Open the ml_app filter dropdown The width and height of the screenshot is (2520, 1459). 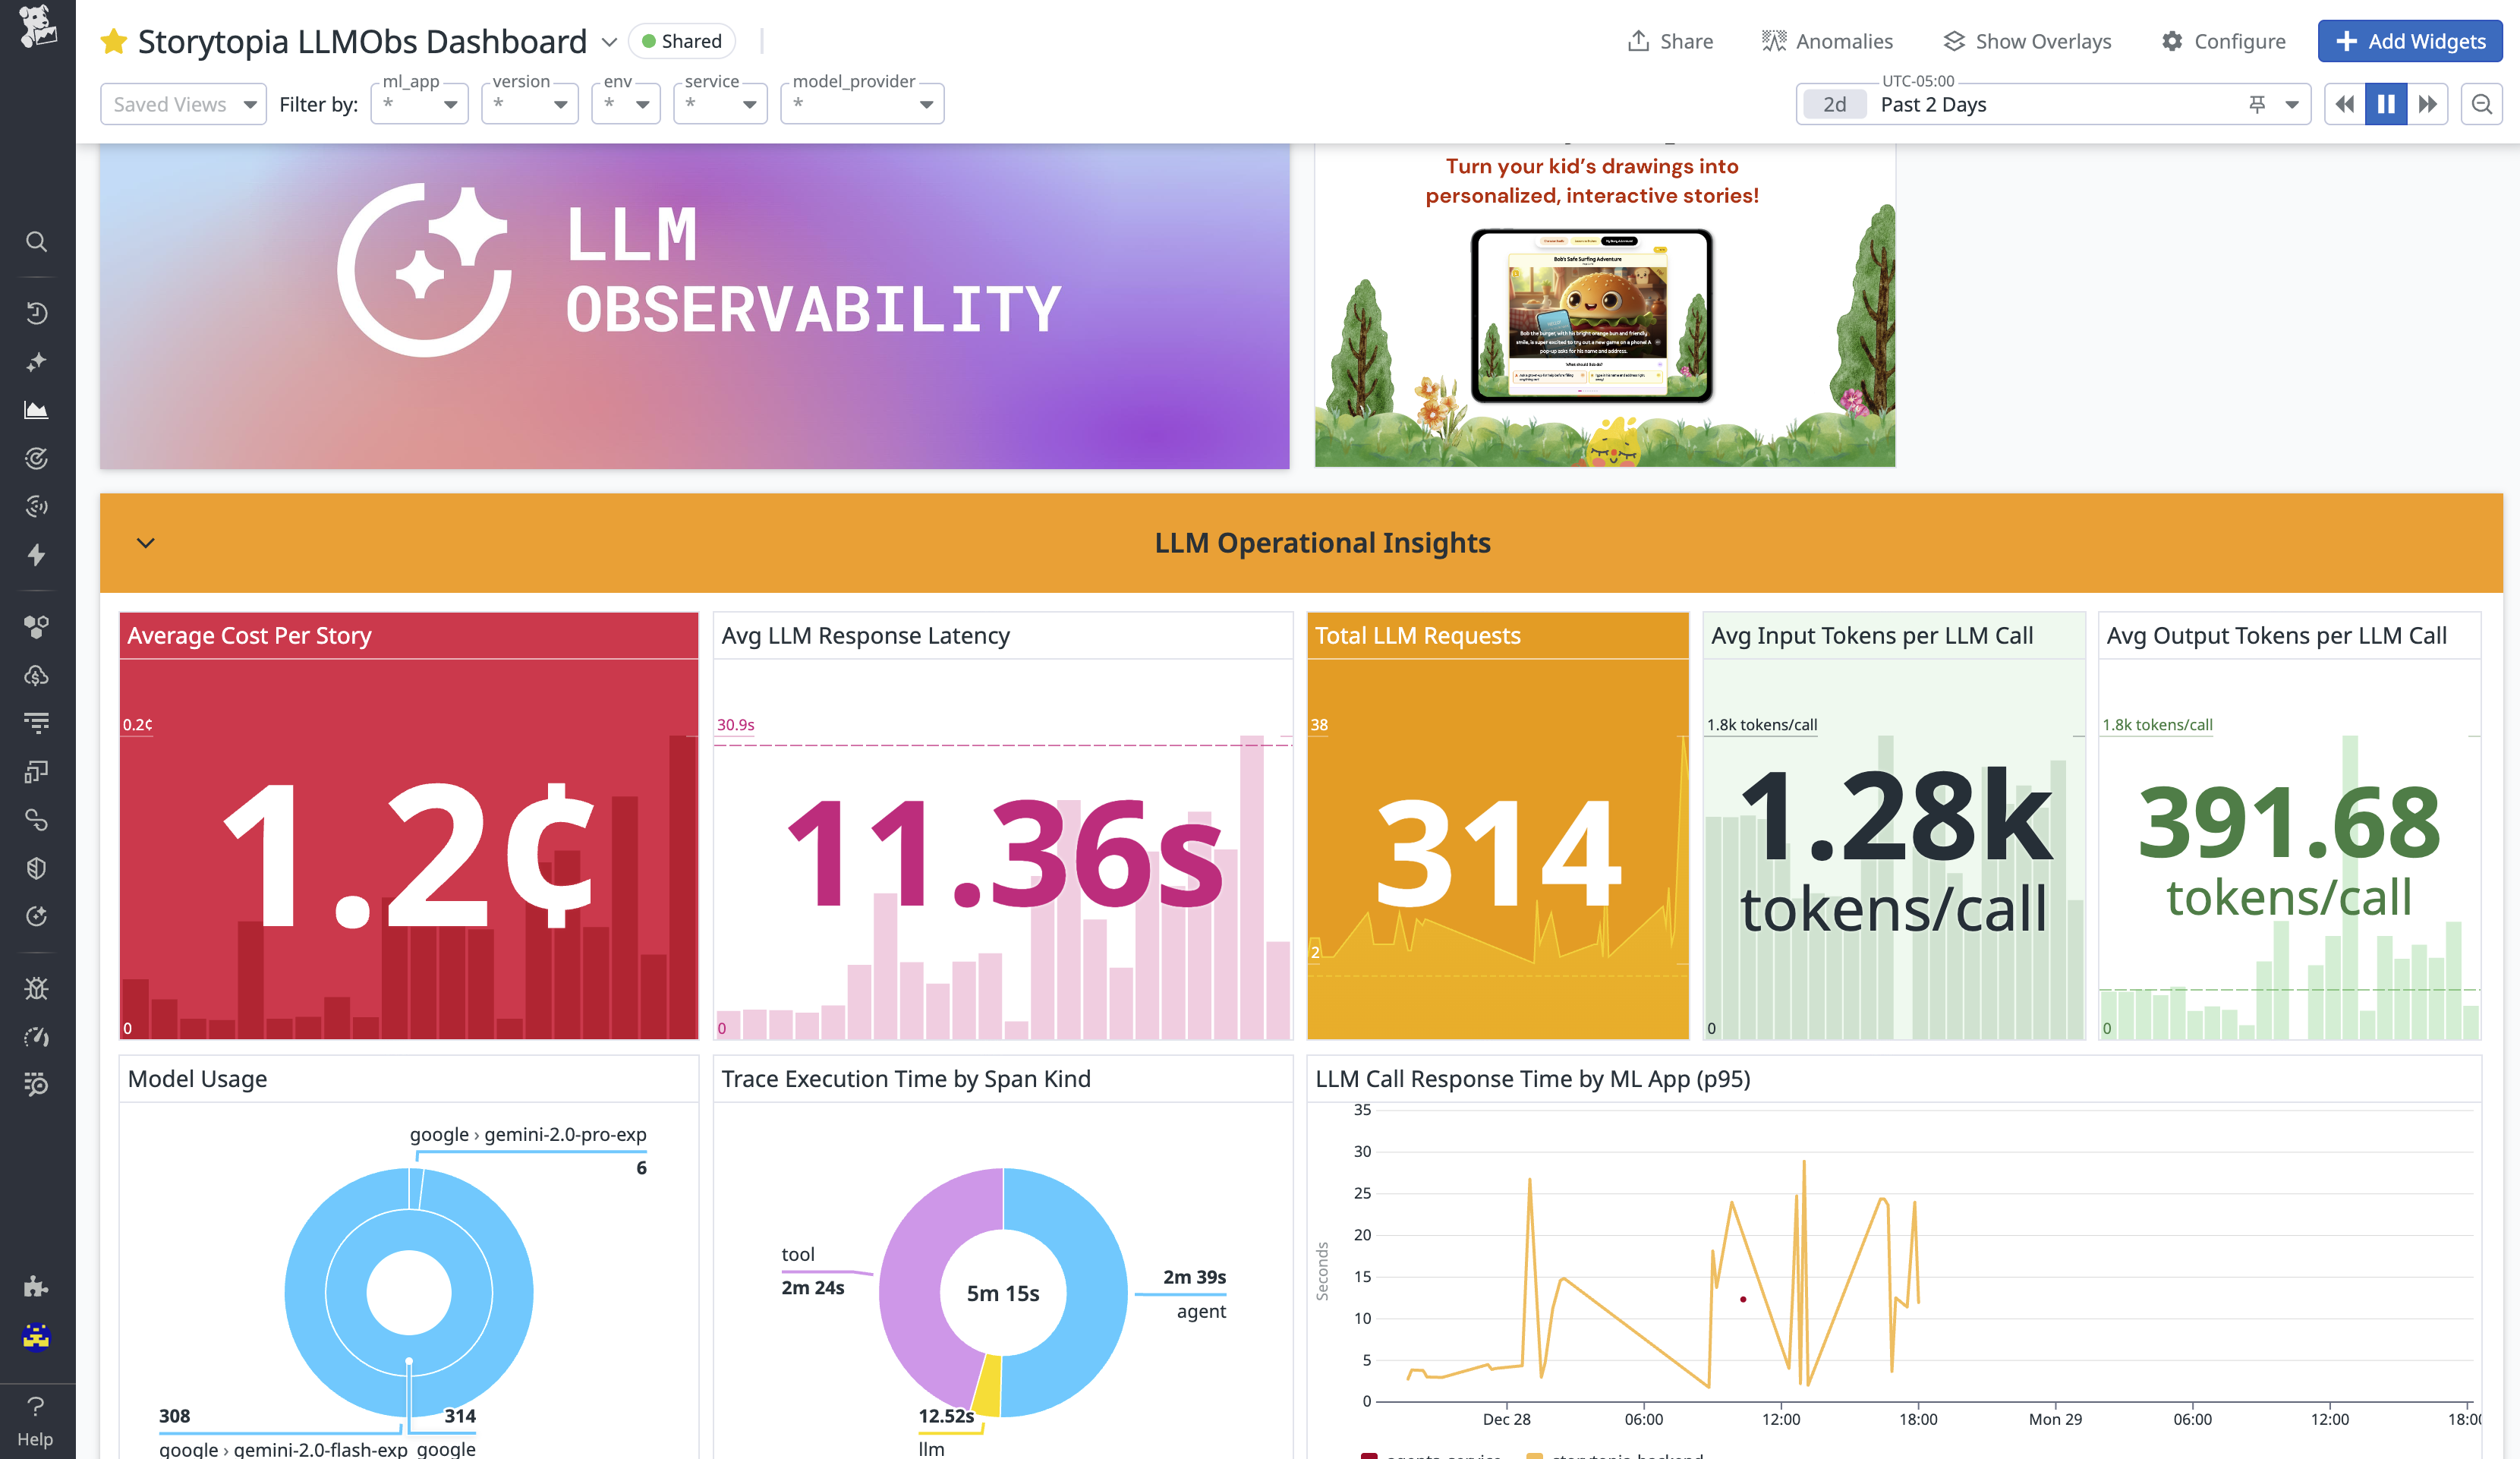(420, 104)
